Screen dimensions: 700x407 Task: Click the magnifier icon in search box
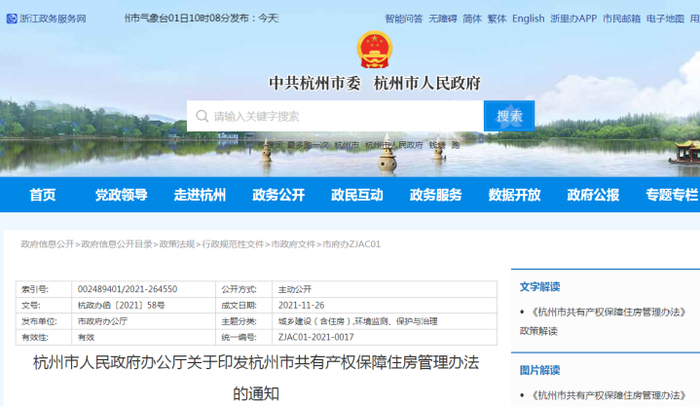(202, 116)
